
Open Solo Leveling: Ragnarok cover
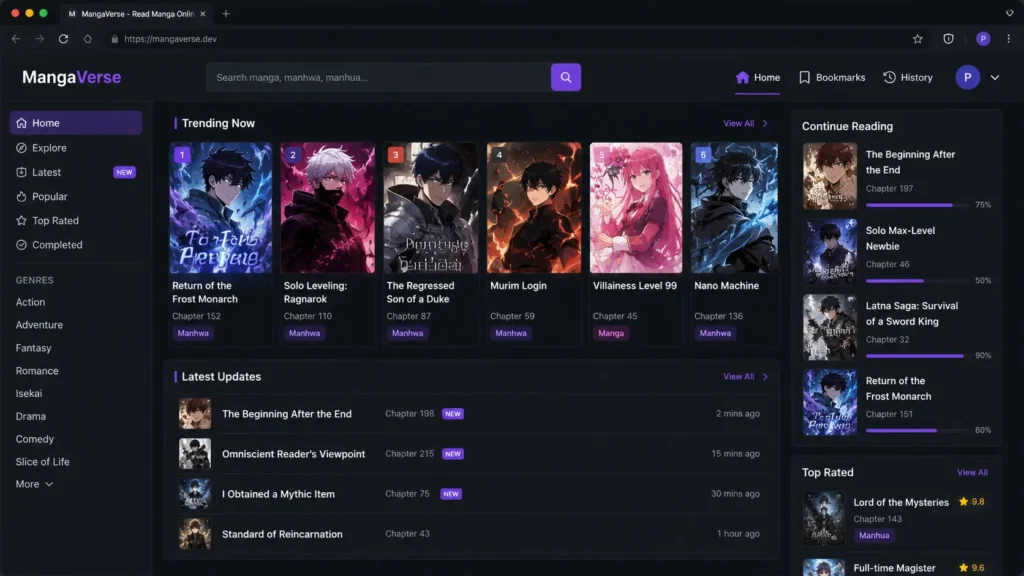click(328, 208)
